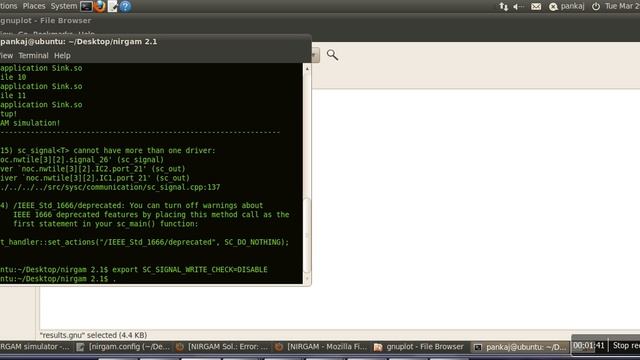Open the pankaj user status menu
This screenshot has height=360, width=640.
[567, 7]
